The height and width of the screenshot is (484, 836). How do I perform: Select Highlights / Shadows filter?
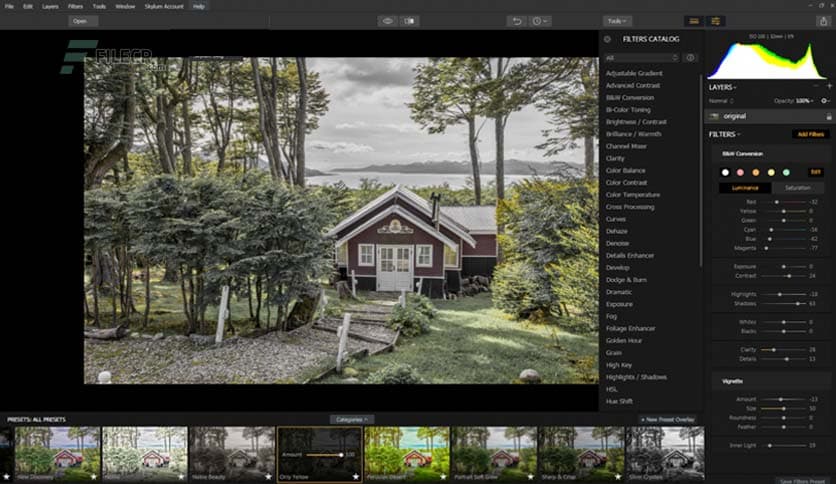pyautogui.click(x=636, y=377)
